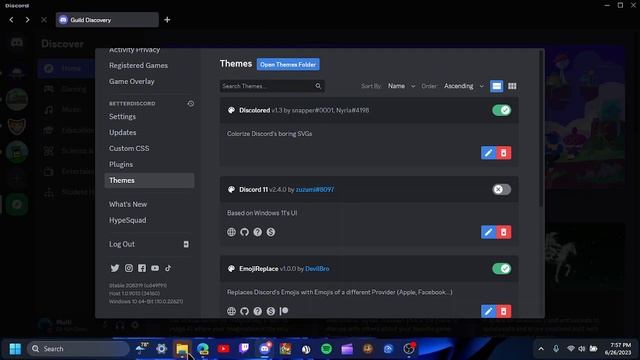Viewport: 640px width, 360px height.
Task: Open the Windows Start menu
Action: (15, 349)
